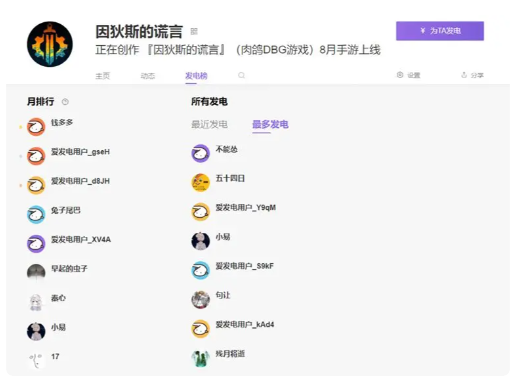Open 设置 settings gear
510x377 pixels.
click(408, 75)
